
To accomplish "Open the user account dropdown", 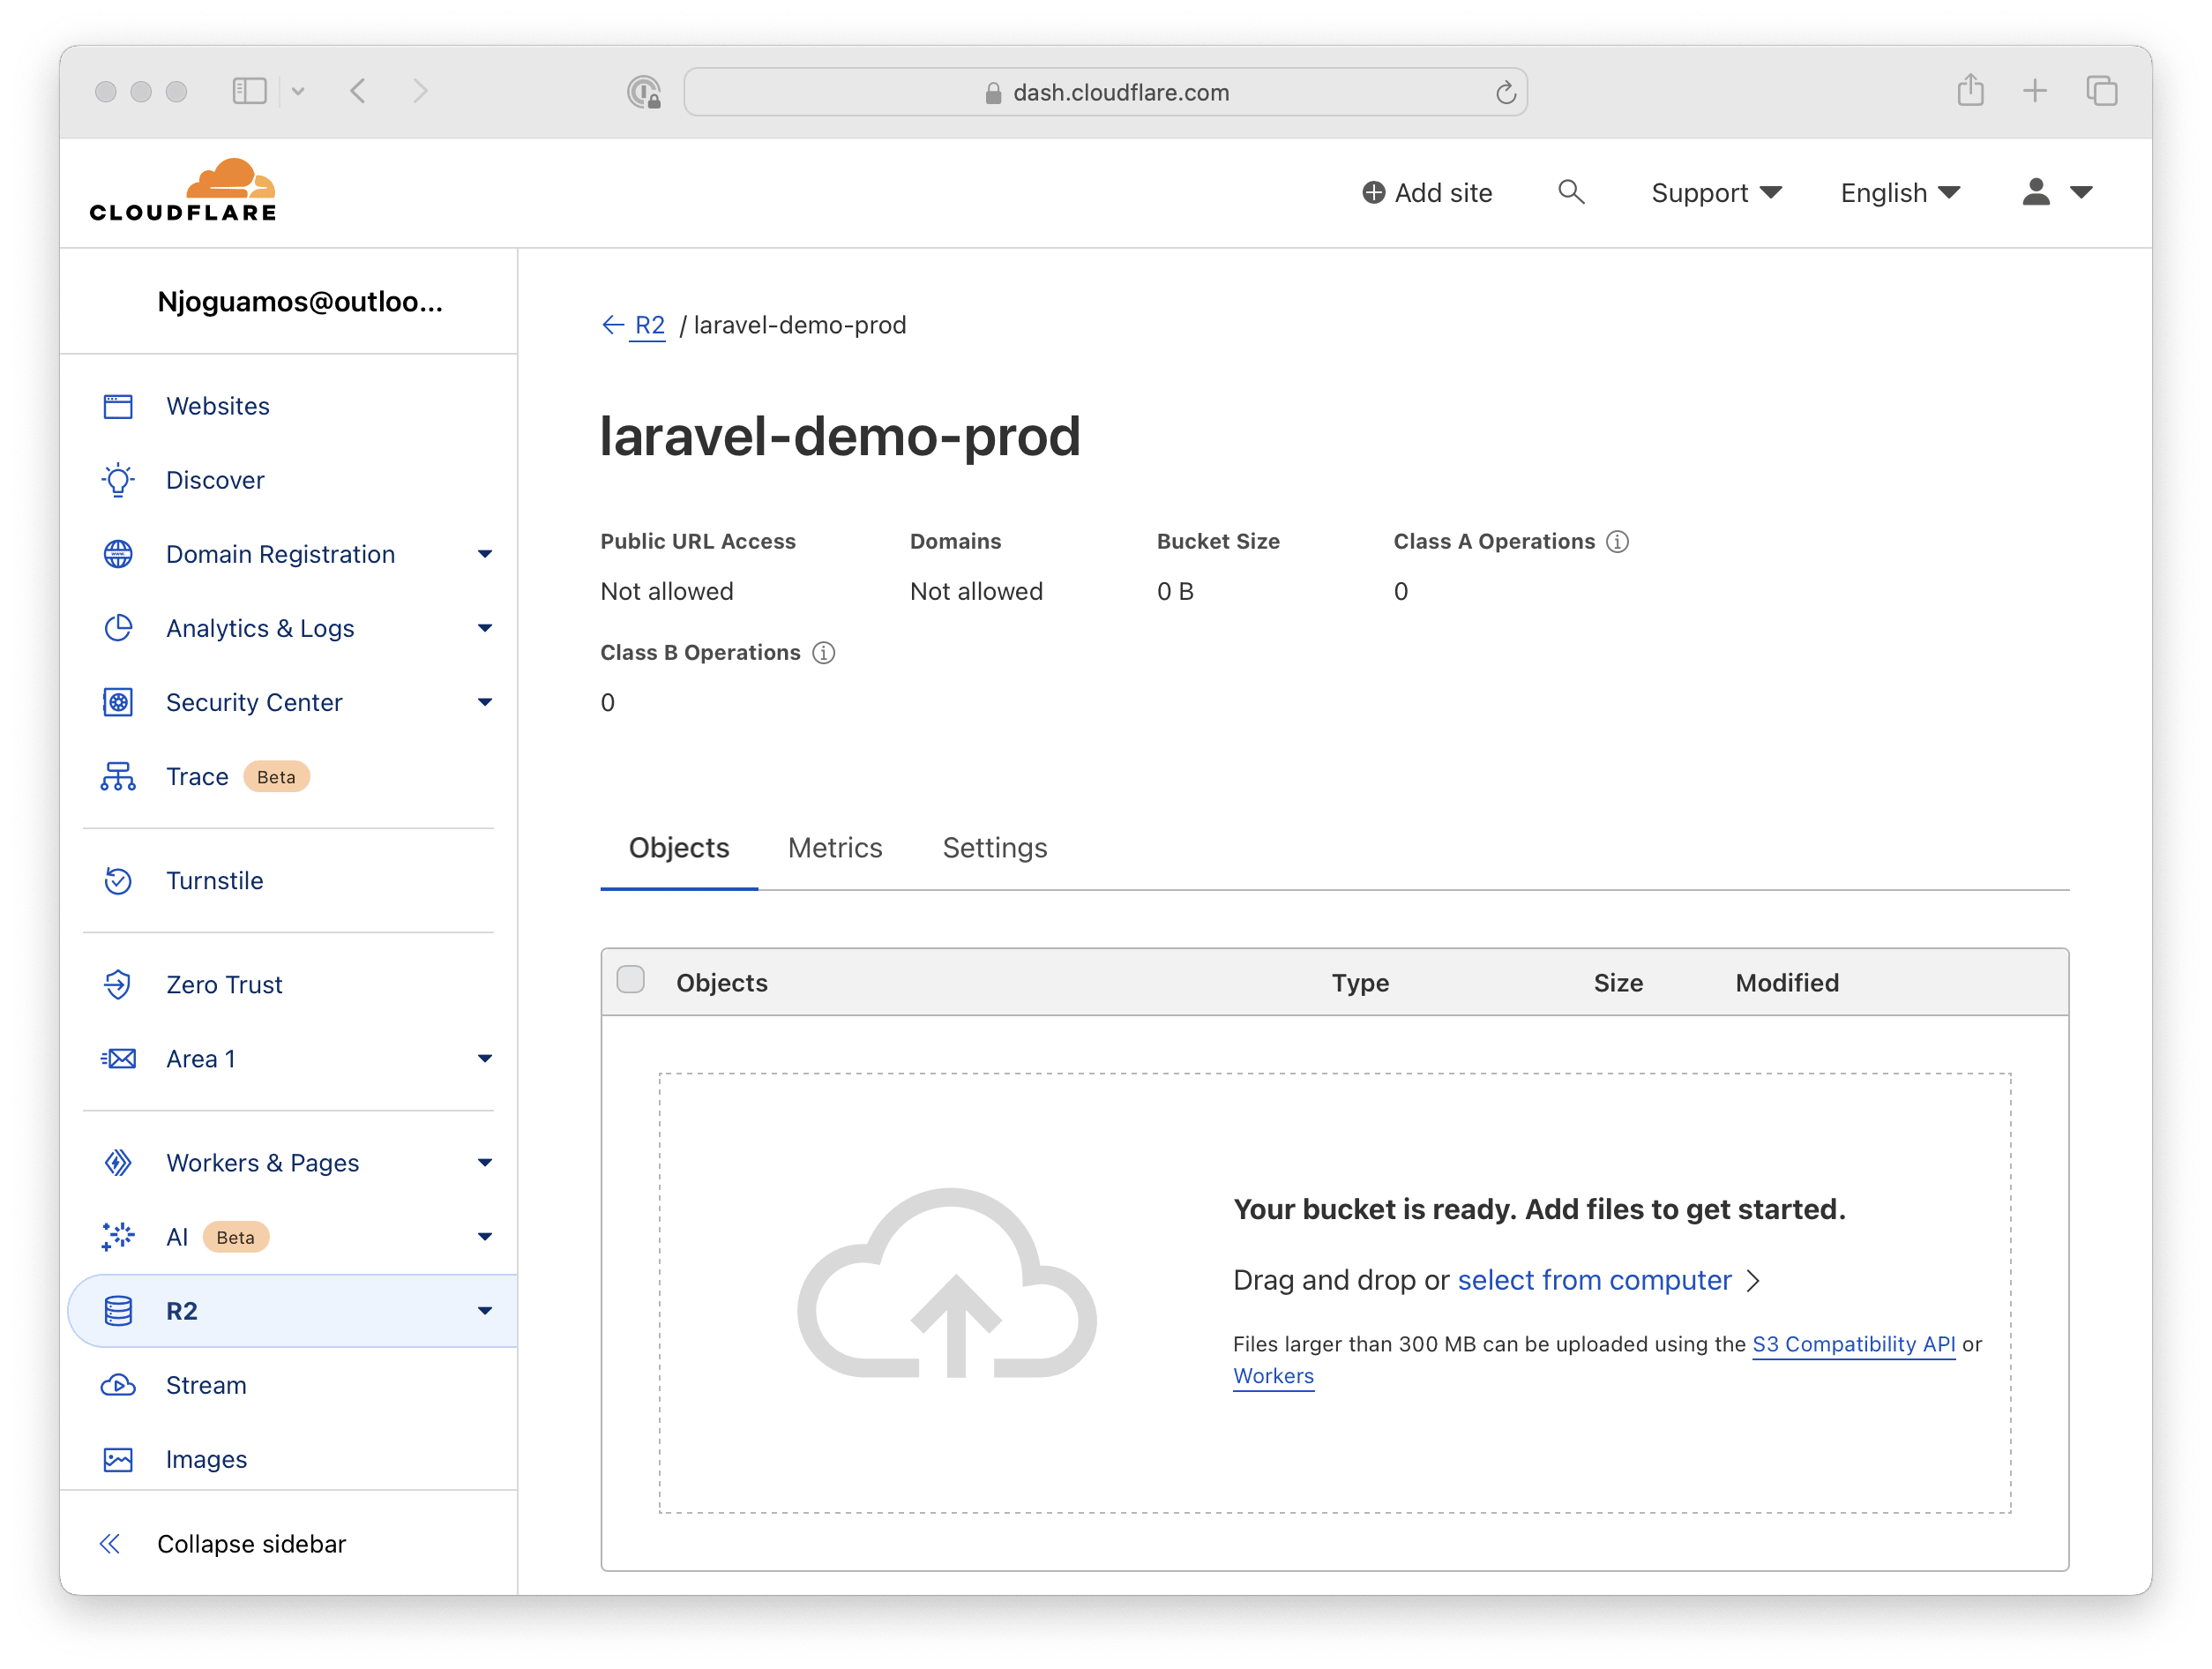I will coord(2057,192).
